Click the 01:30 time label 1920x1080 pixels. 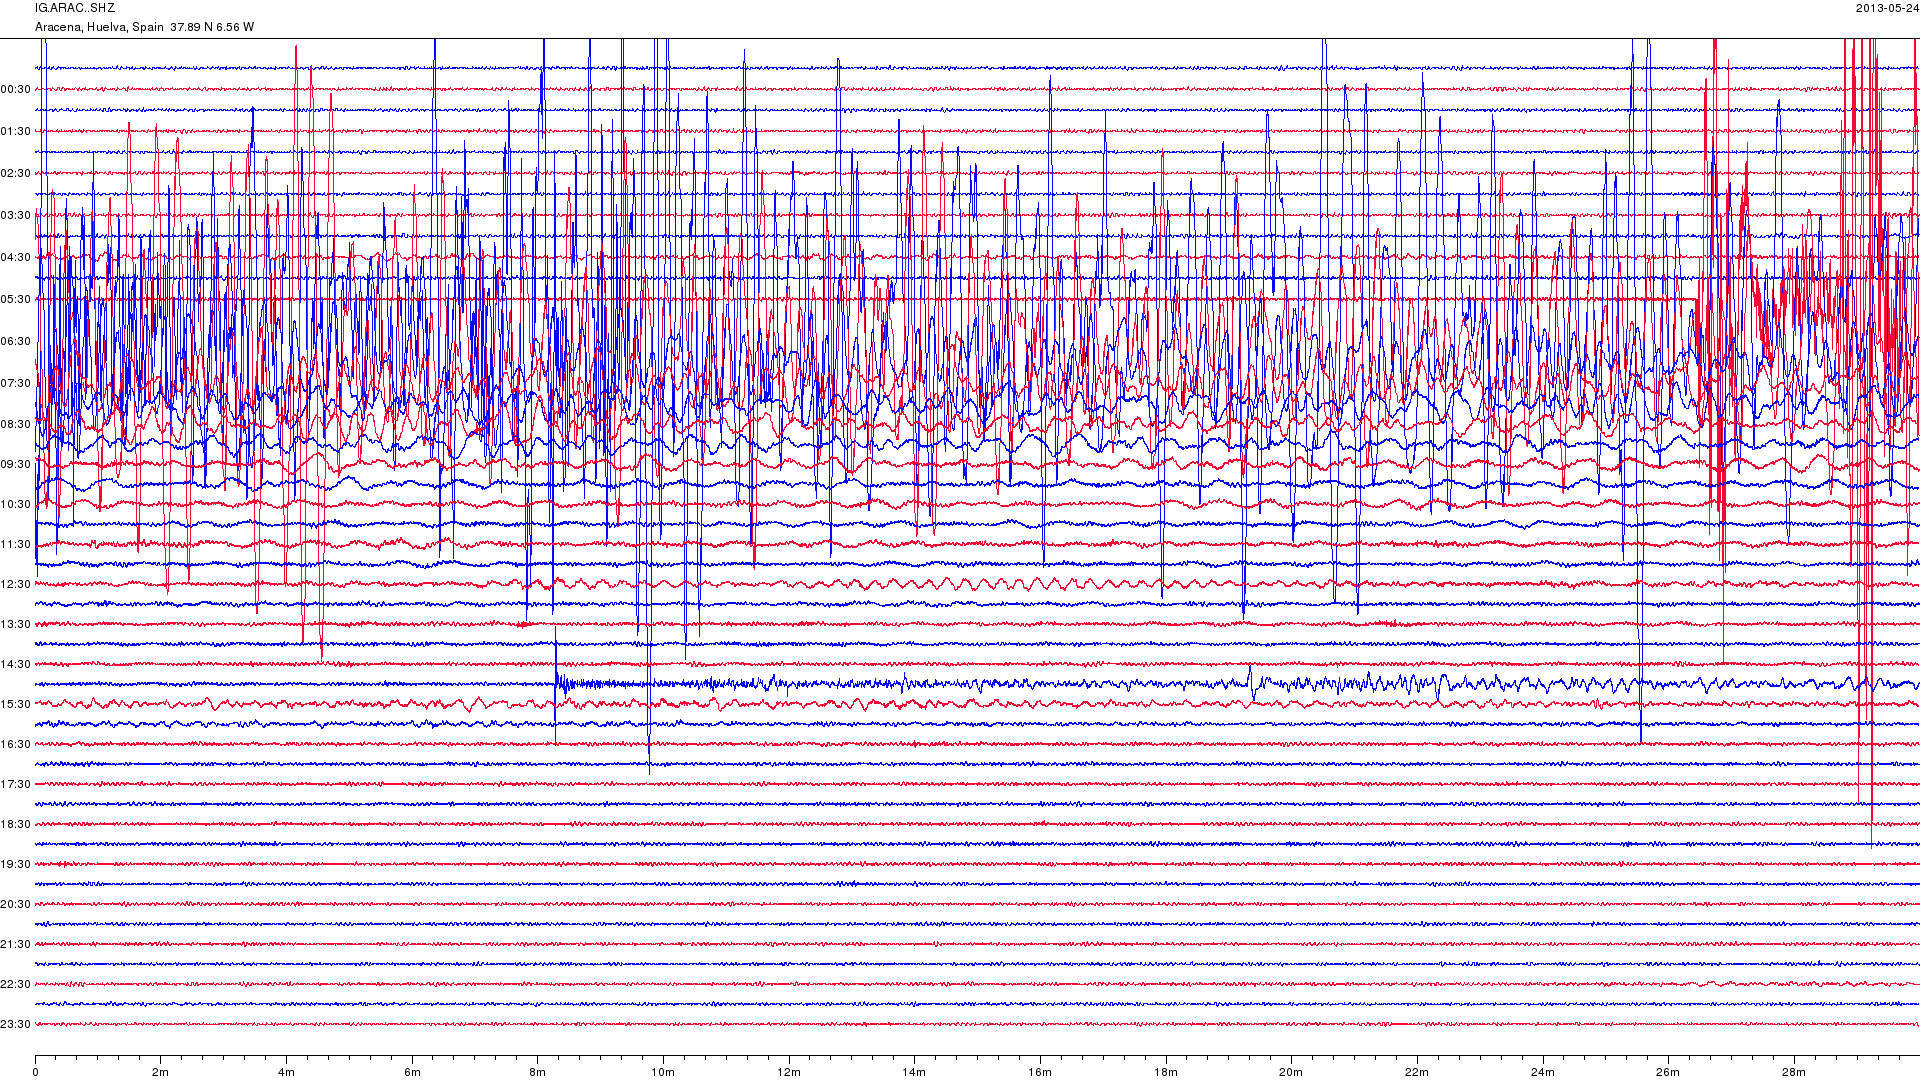[x=16, y=131]
